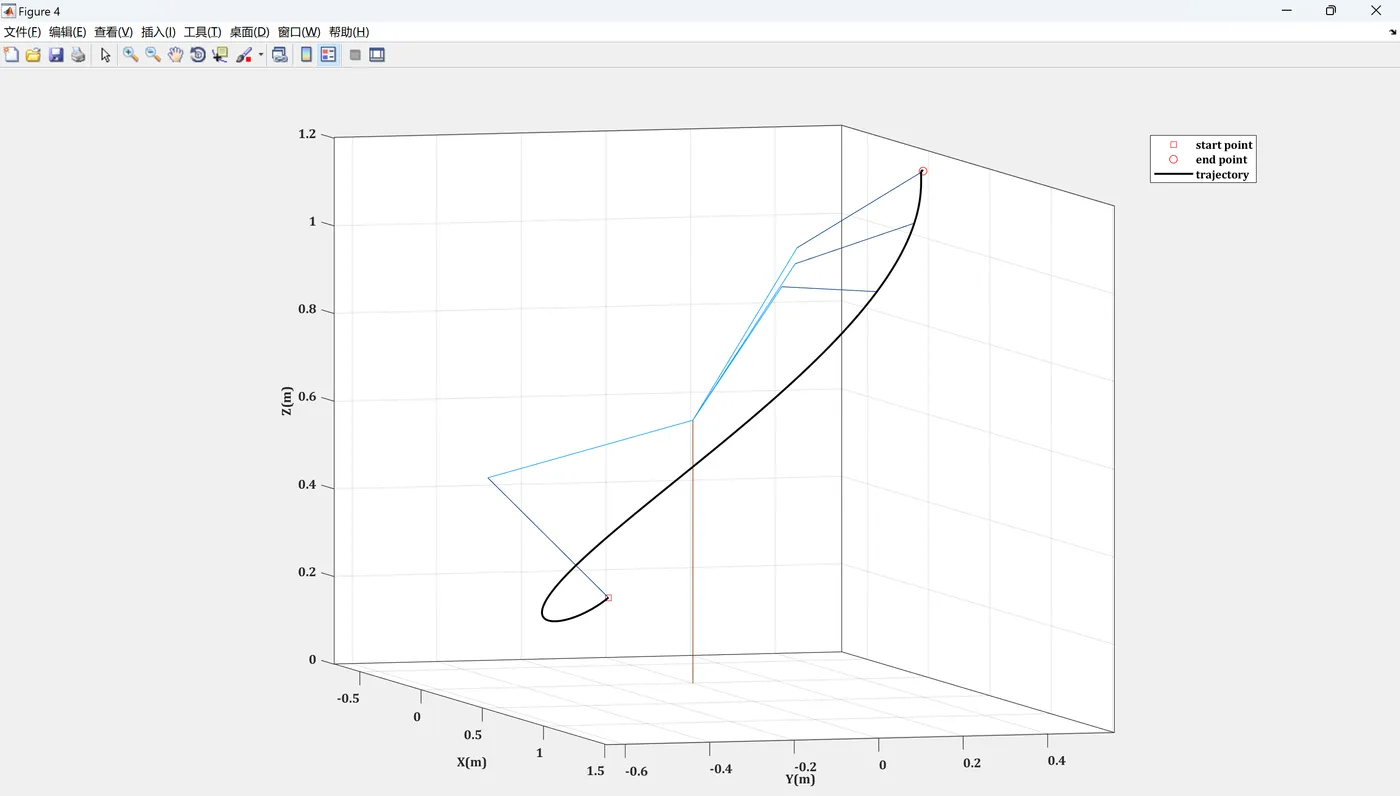The image size is (1400, 796).
Task: Open the 窗口(W) menu
Action: [x=299, y=32]
